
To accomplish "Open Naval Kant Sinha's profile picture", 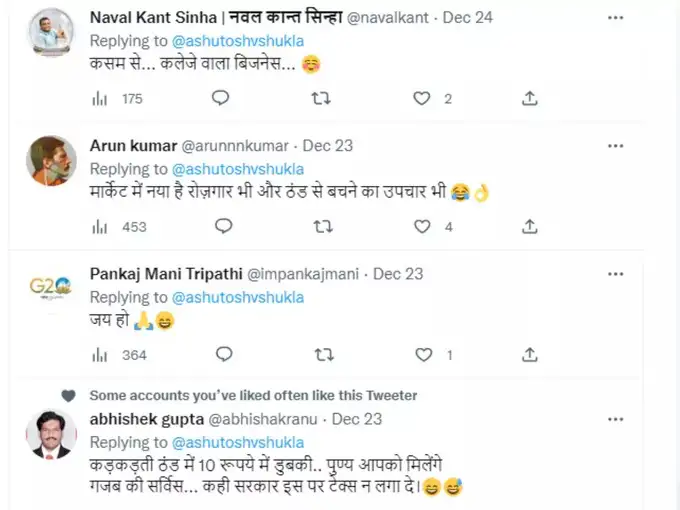I will (x=50, y=34).
